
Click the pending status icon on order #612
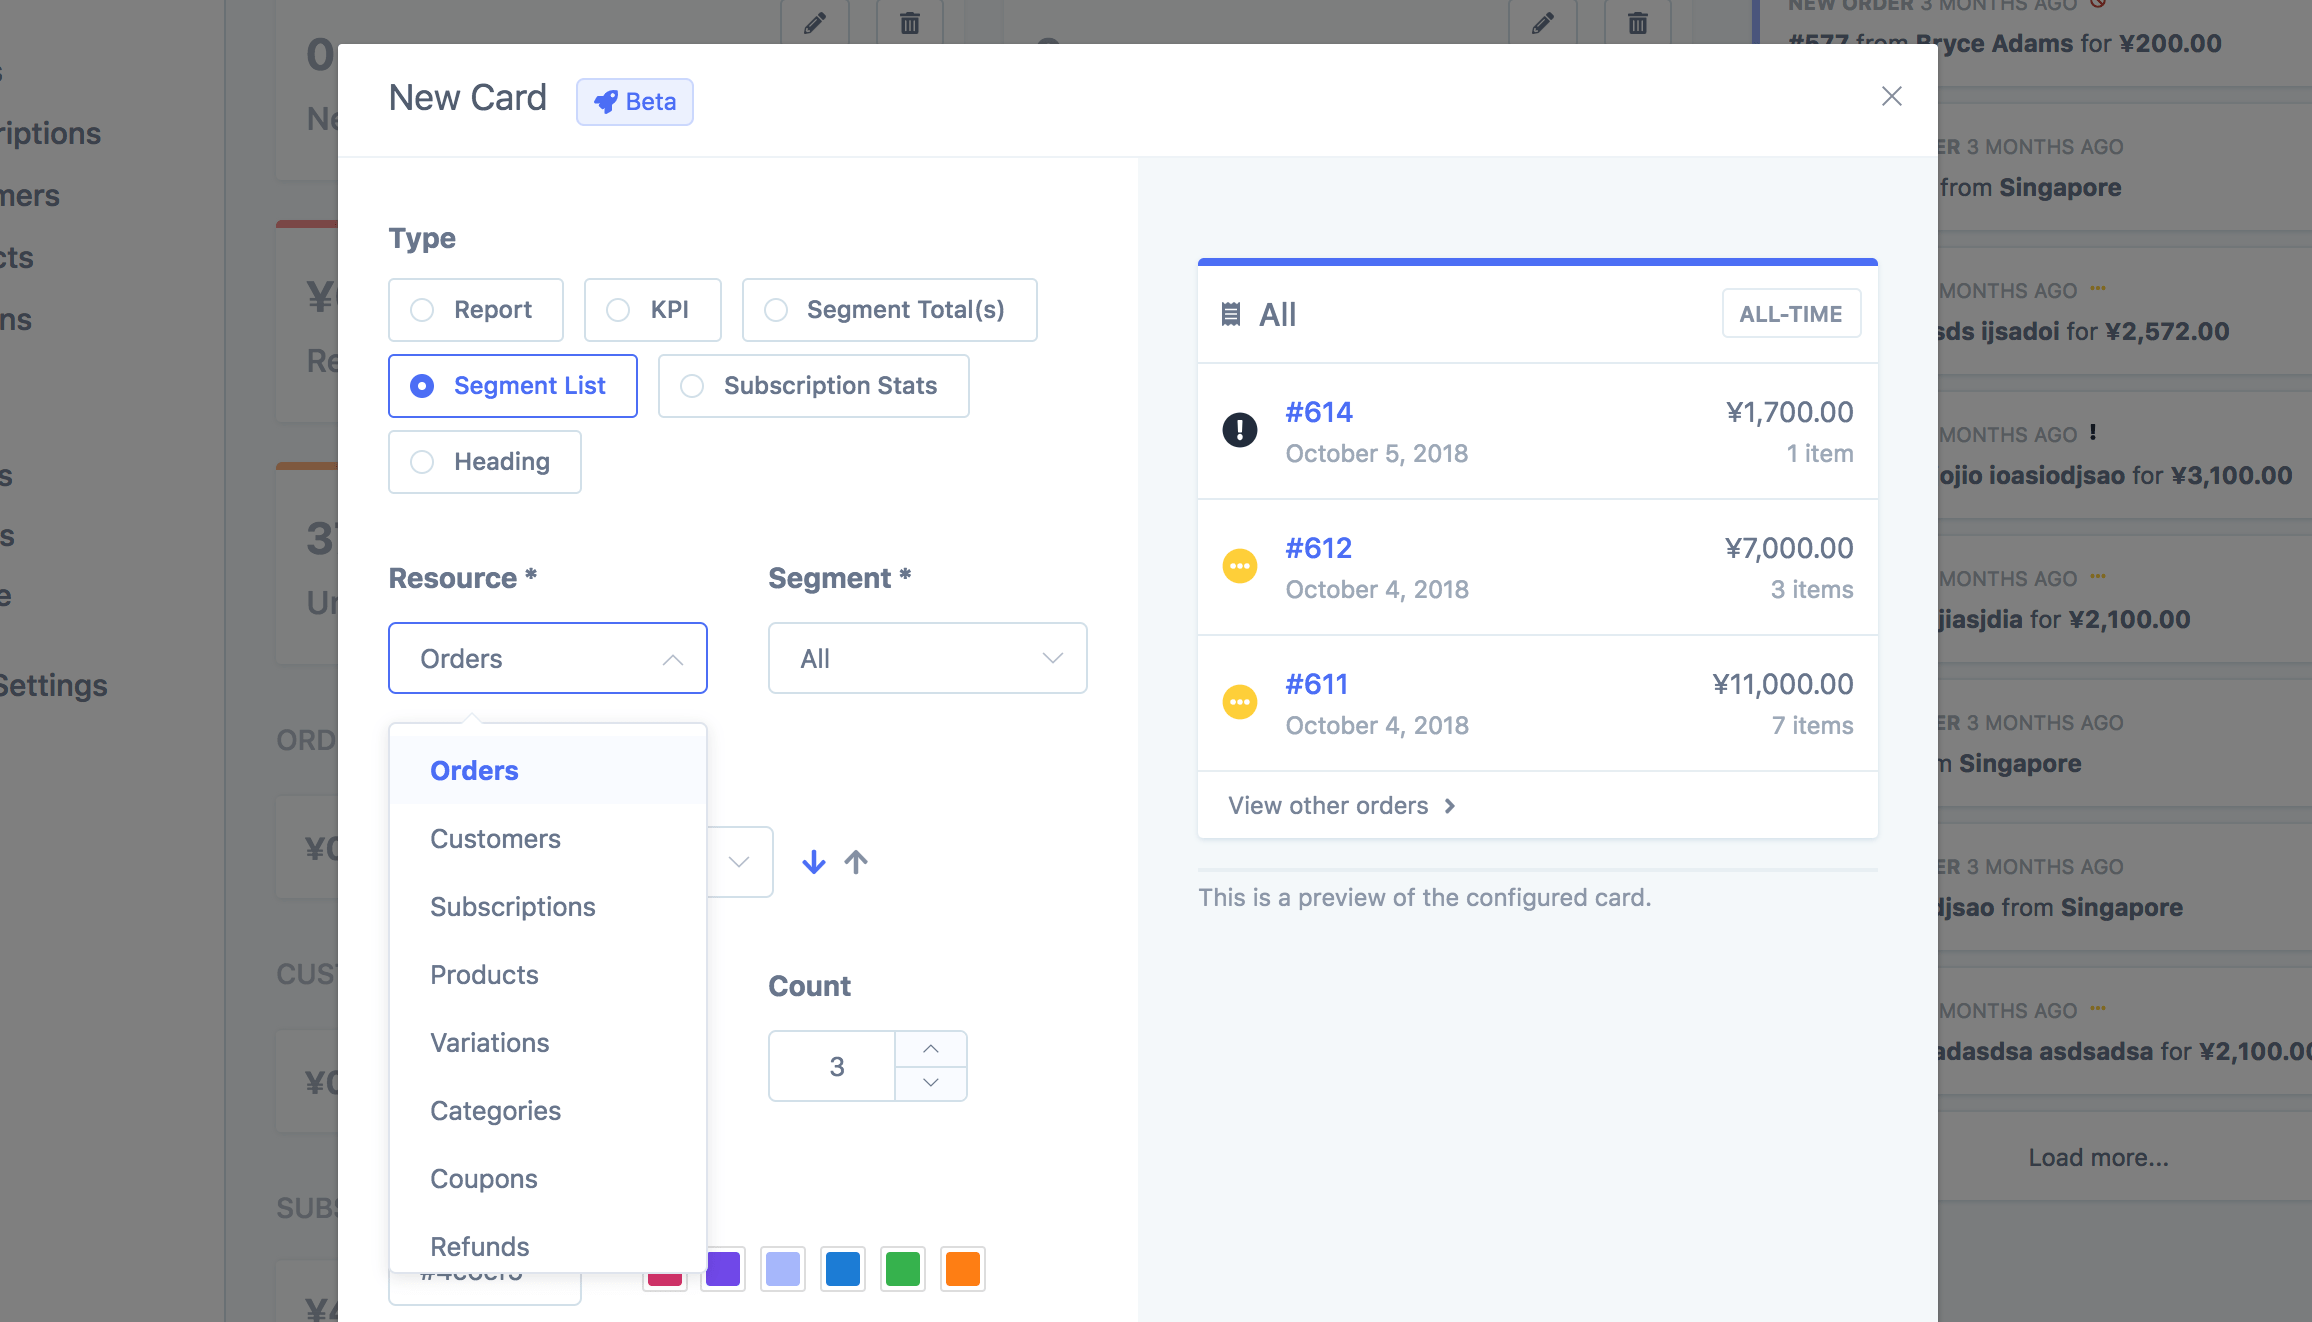click(x=1240, y=566)
